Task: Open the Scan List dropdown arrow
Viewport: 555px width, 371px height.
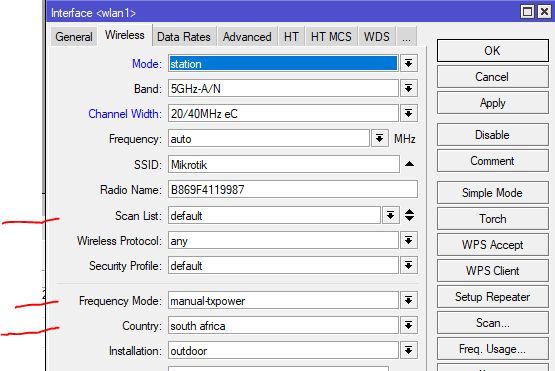Action: pyautogui.click(x=391, y=215)
